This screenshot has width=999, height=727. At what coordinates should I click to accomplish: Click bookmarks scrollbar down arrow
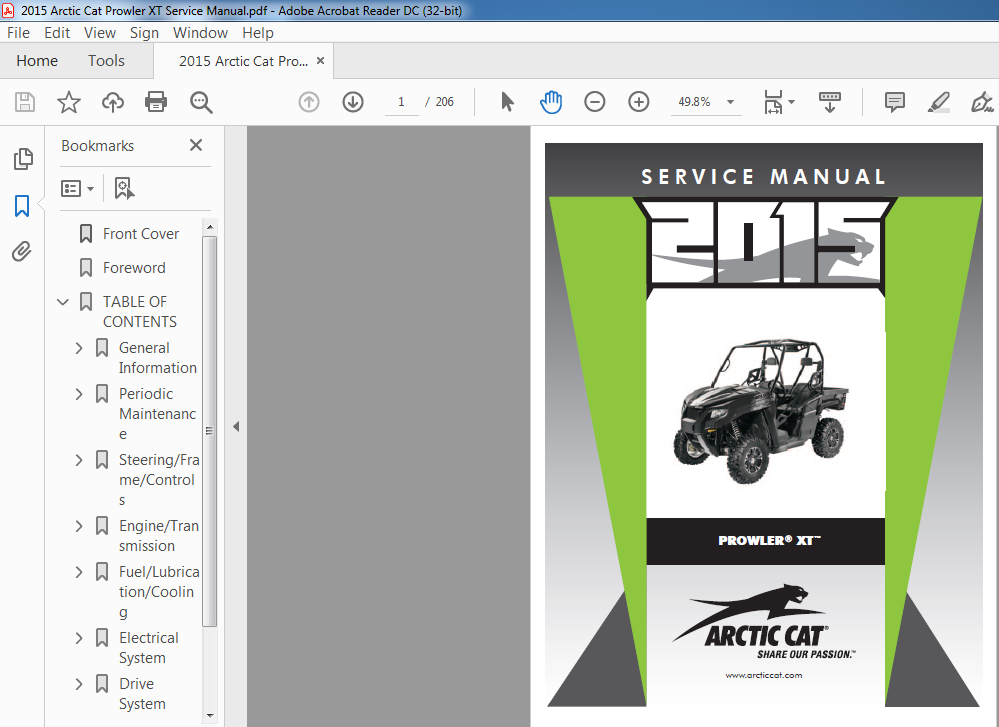tap(210, 716)
